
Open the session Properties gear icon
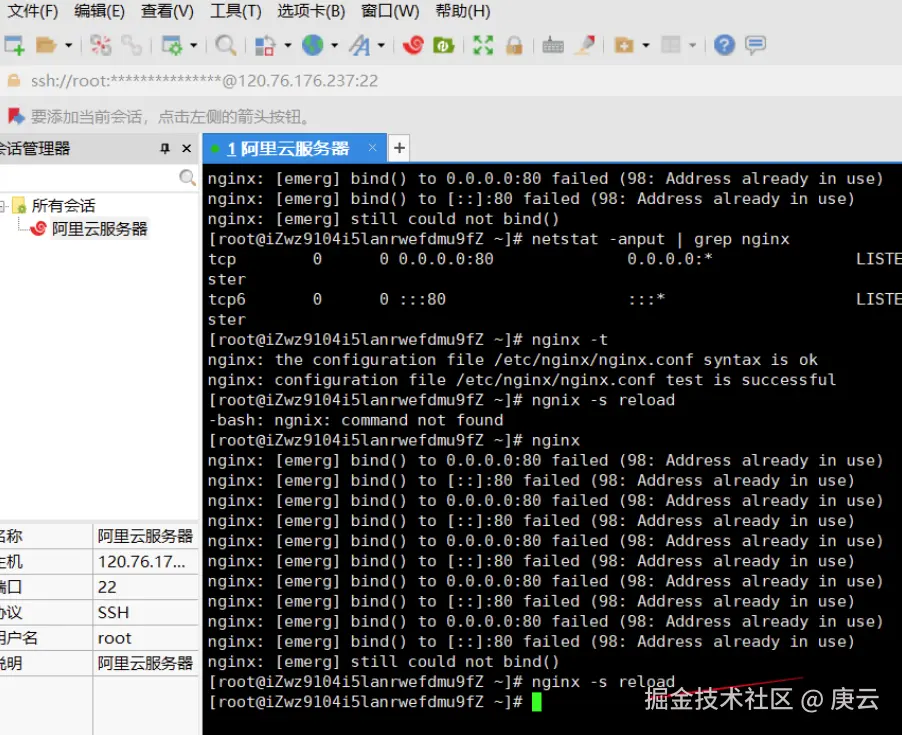coord(171,45)
